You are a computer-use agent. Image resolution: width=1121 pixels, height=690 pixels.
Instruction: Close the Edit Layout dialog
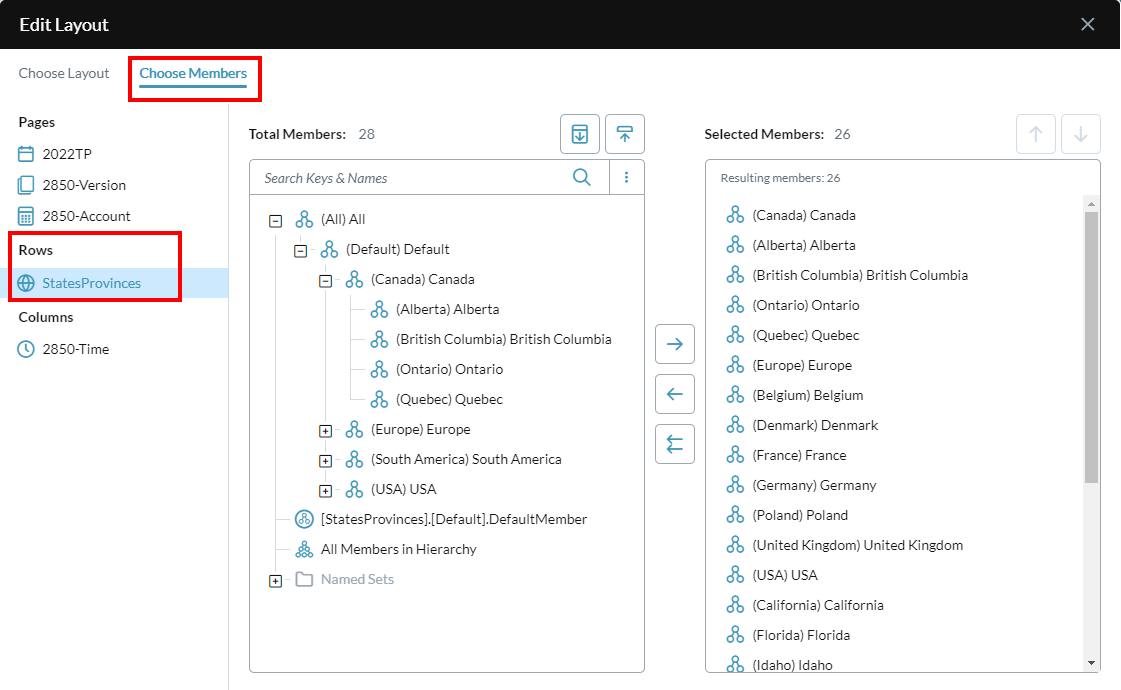(x=1087, y=24)
